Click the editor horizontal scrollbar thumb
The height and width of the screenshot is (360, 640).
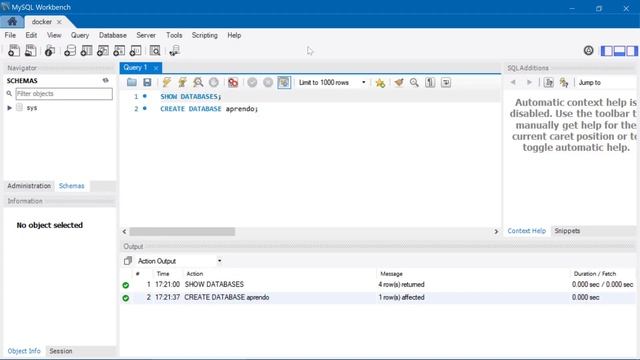tap(182, 231)
